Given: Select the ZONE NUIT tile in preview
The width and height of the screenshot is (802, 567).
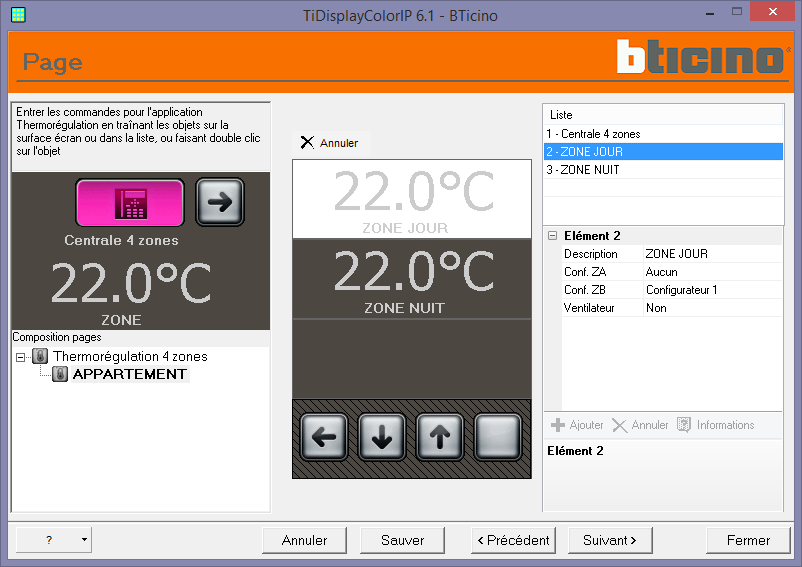Looking at the screenshot, I should [412, 279].
